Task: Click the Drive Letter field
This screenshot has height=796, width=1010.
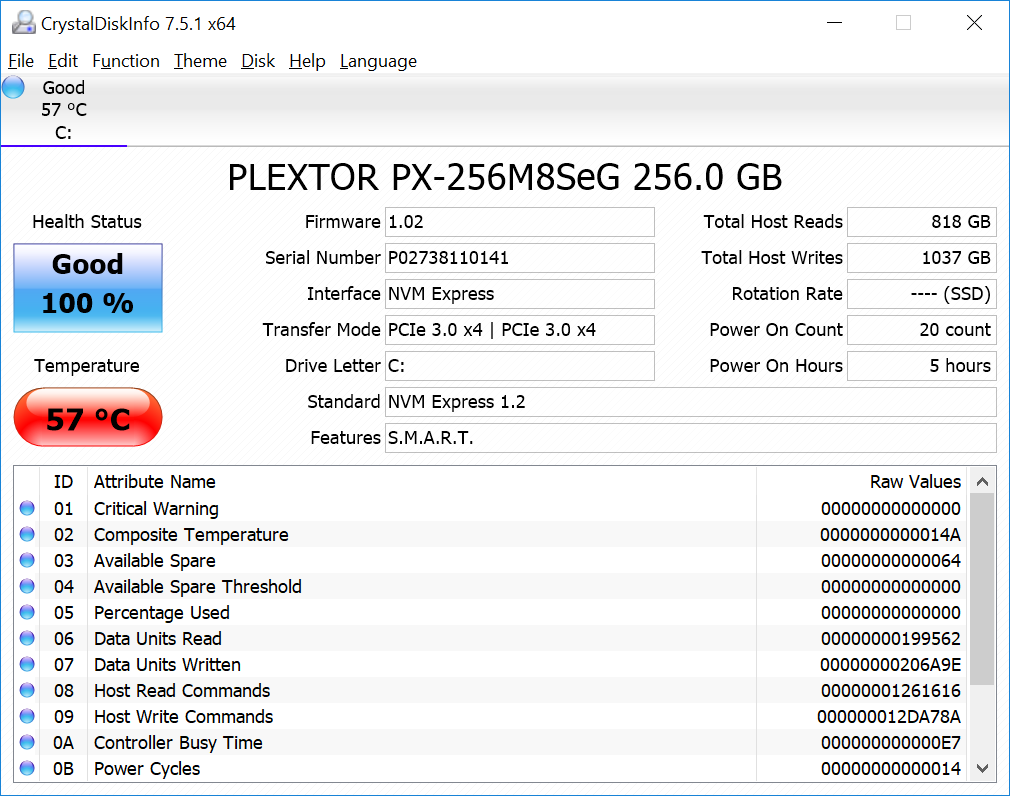Action: click(x=520, y=366)
